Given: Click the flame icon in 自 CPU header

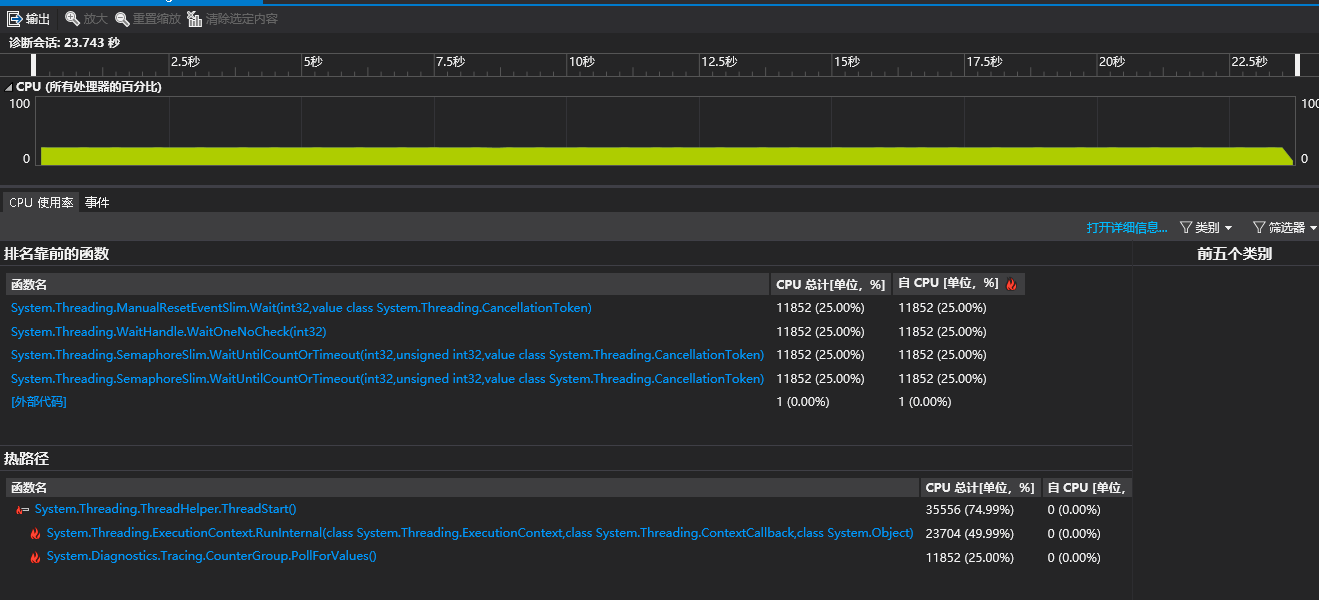Looking at the screenshot, I should click(x=1011, y=284).
